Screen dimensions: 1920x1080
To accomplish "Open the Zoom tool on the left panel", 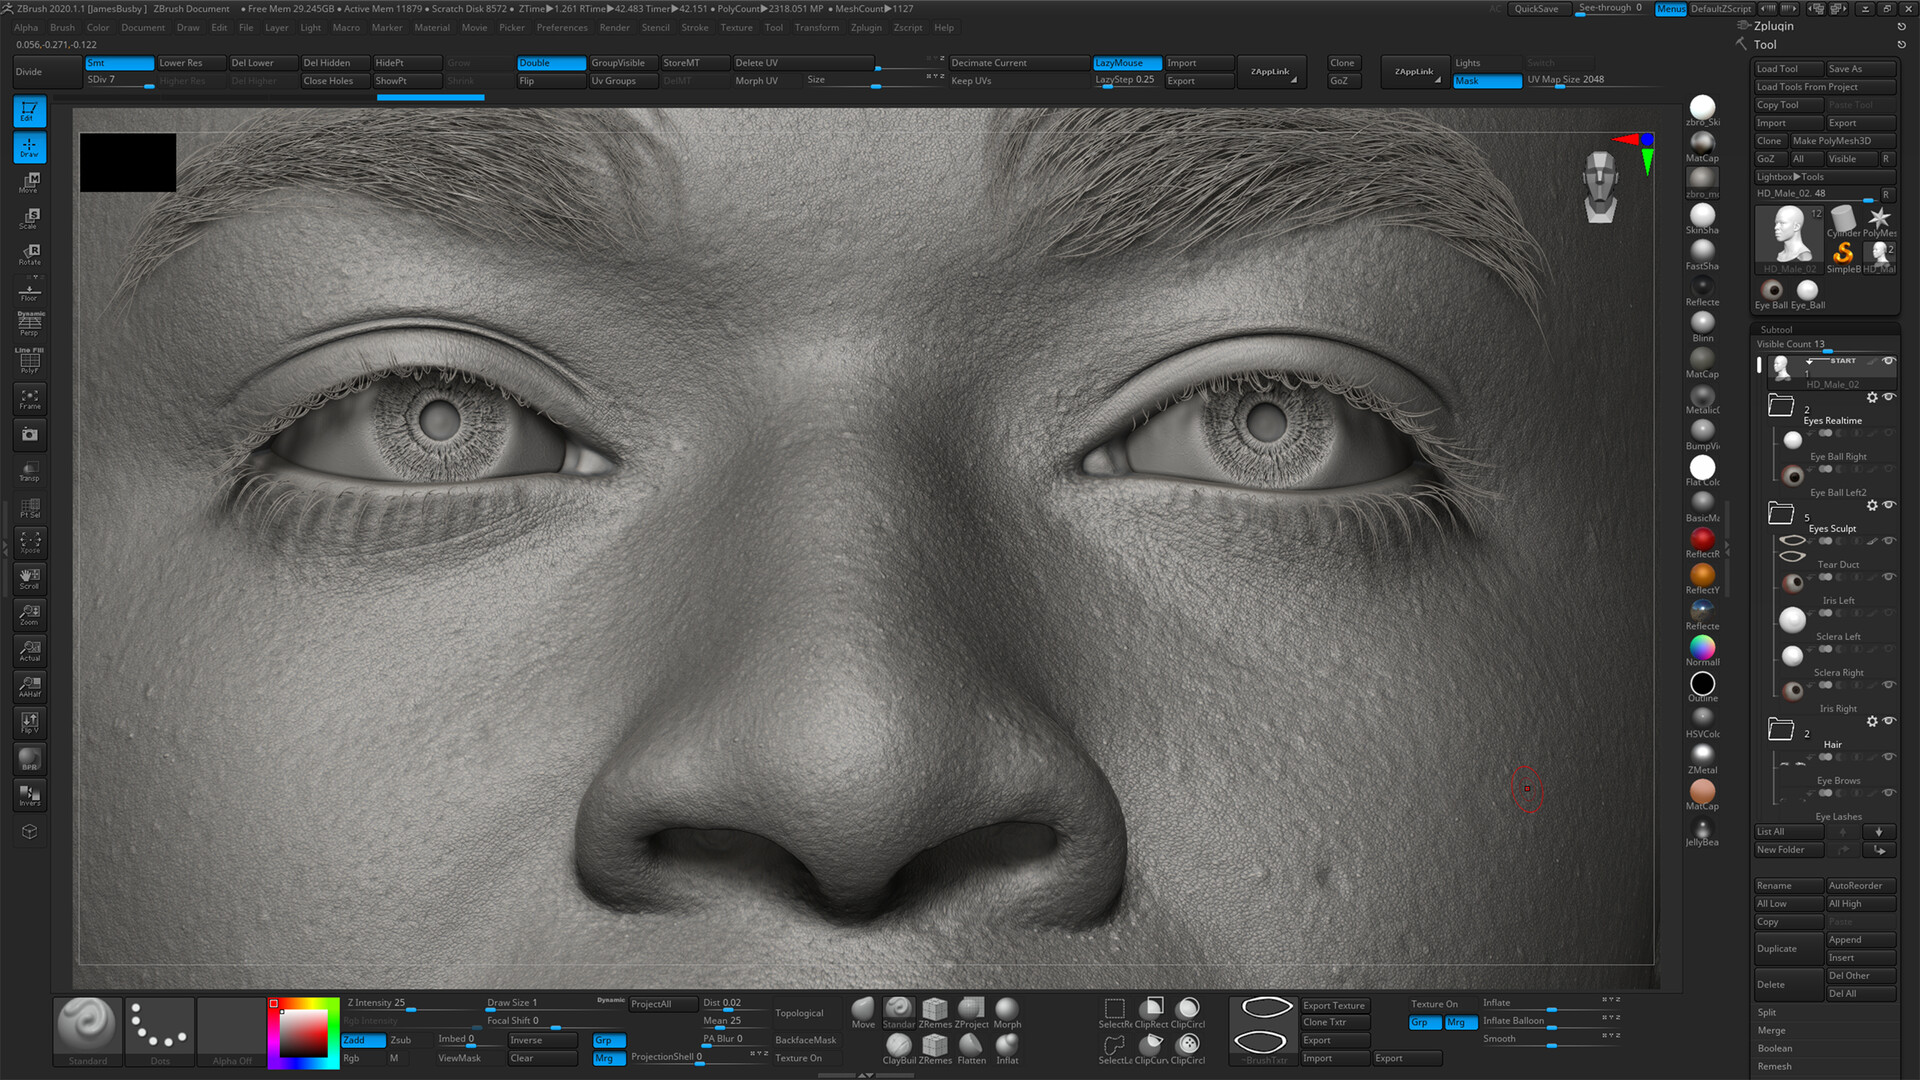I will pyautogui.click(x=29, y=615).
